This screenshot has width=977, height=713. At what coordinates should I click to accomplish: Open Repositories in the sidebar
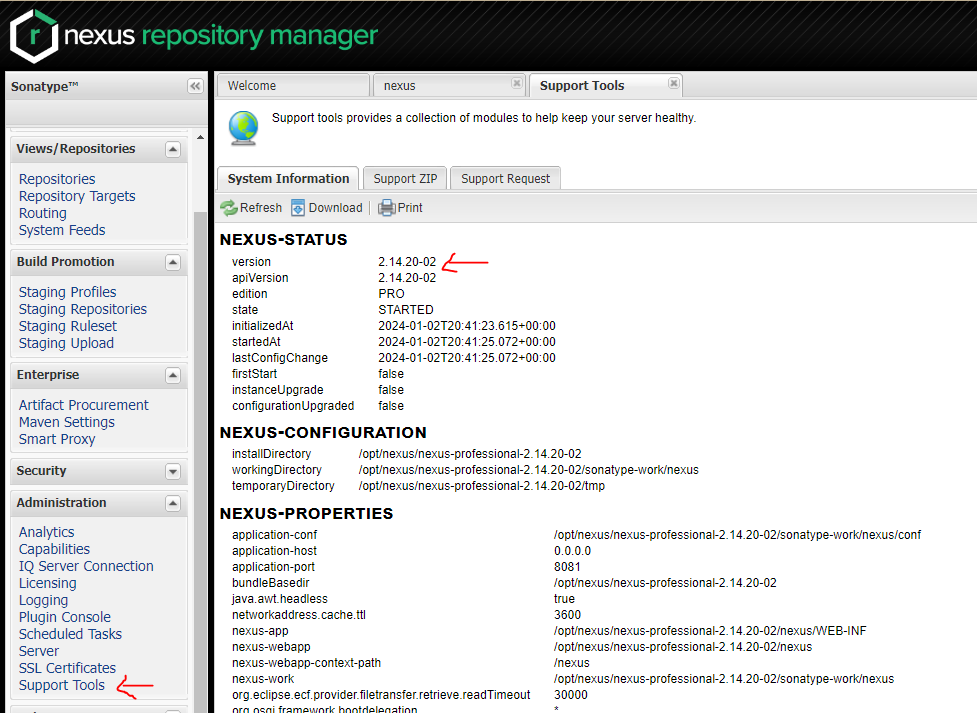click(x=57, y=179)
